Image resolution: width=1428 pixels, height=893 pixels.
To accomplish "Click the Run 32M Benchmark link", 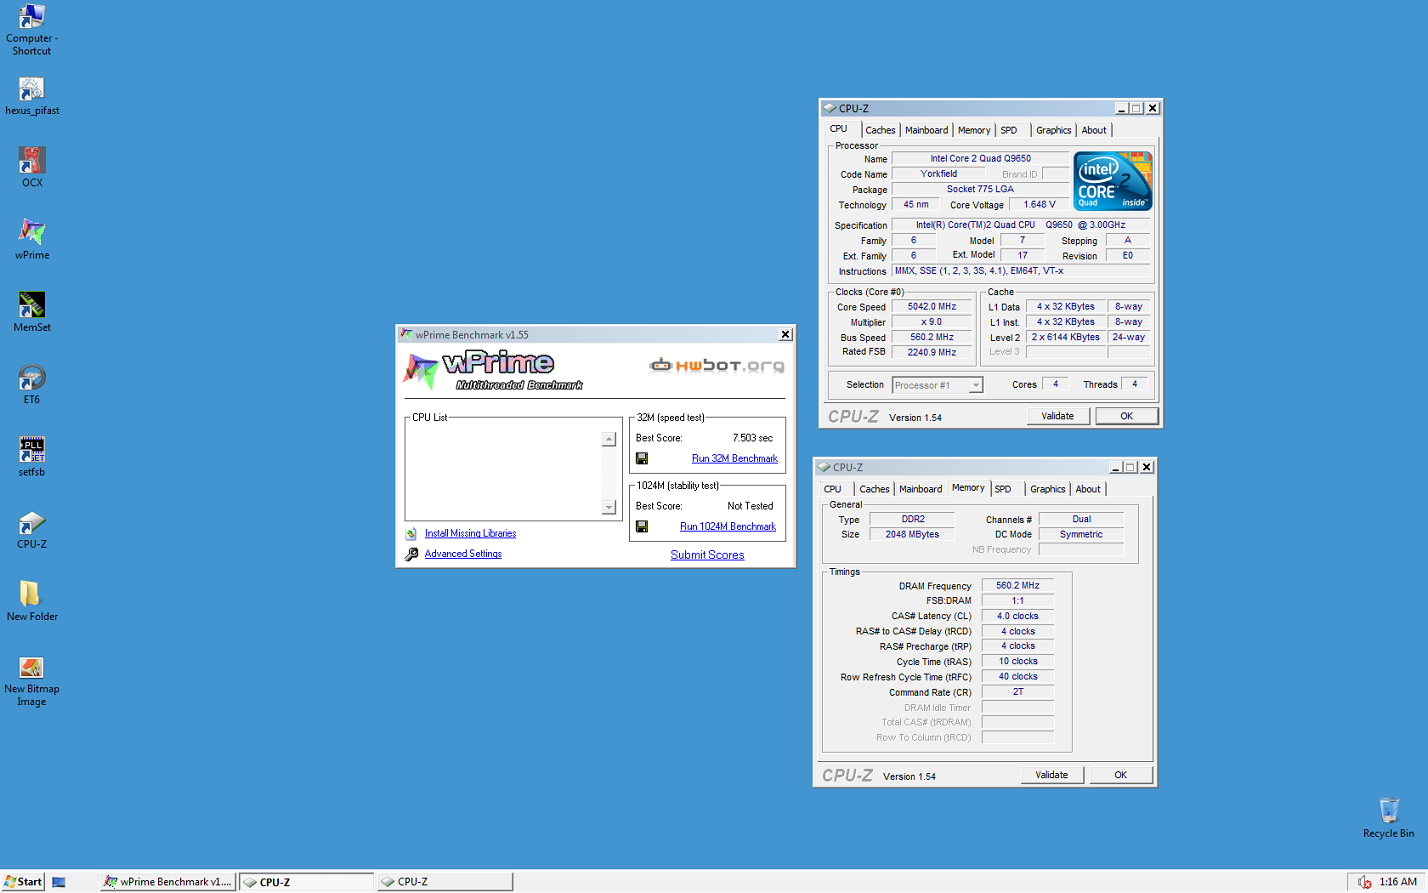I will click(x=734, y=458).
